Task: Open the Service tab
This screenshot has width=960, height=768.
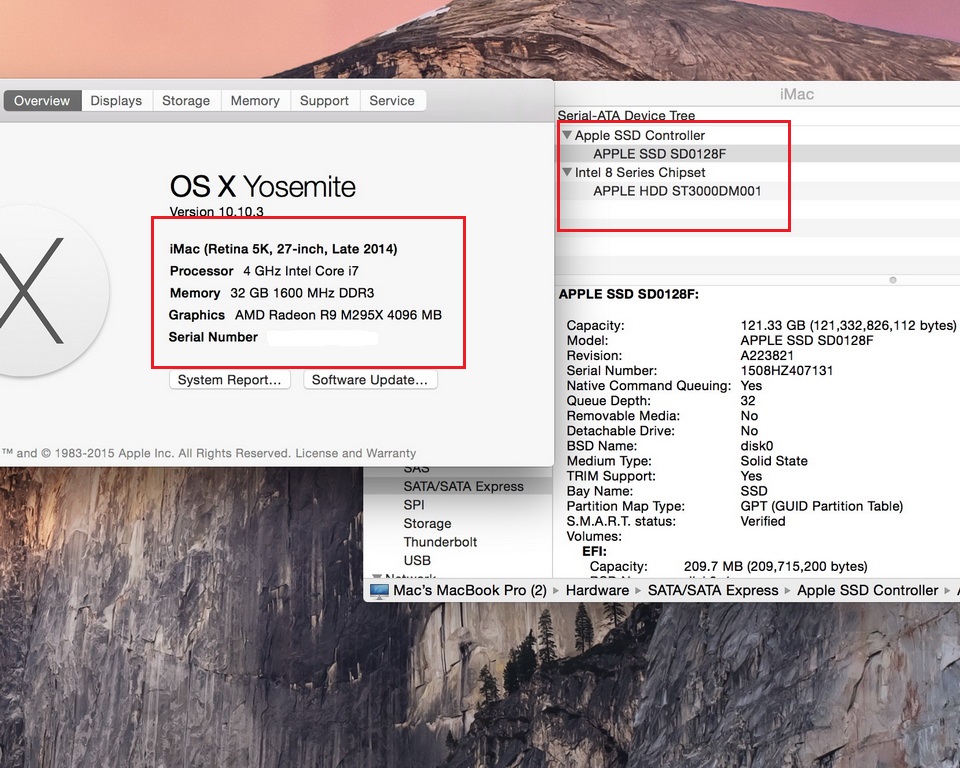Action: (392, 100)
